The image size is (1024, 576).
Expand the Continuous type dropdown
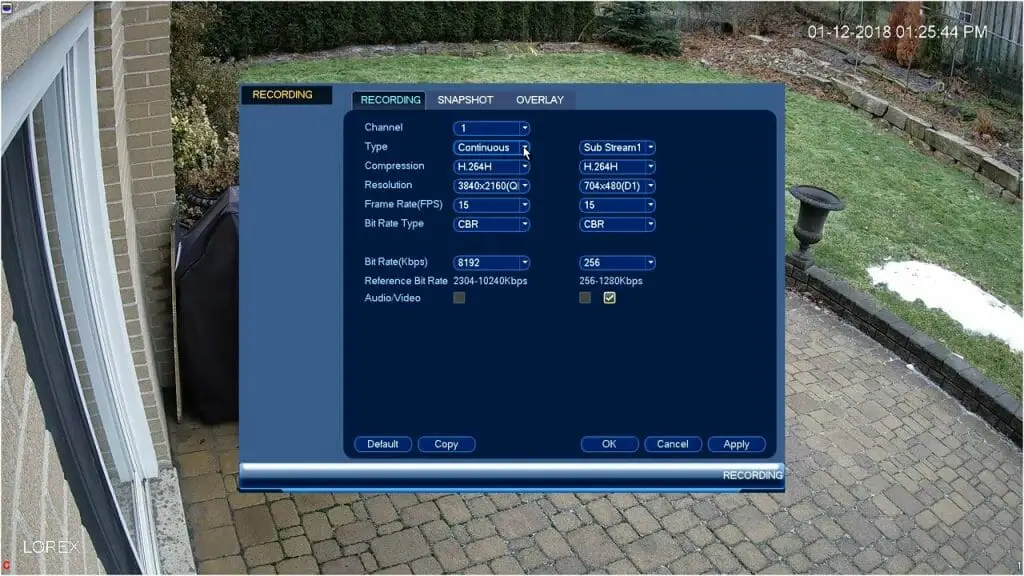(x=491, y=148)
